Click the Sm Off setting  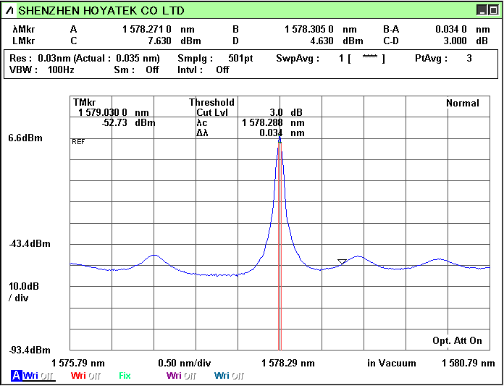[x=136, y=70]
